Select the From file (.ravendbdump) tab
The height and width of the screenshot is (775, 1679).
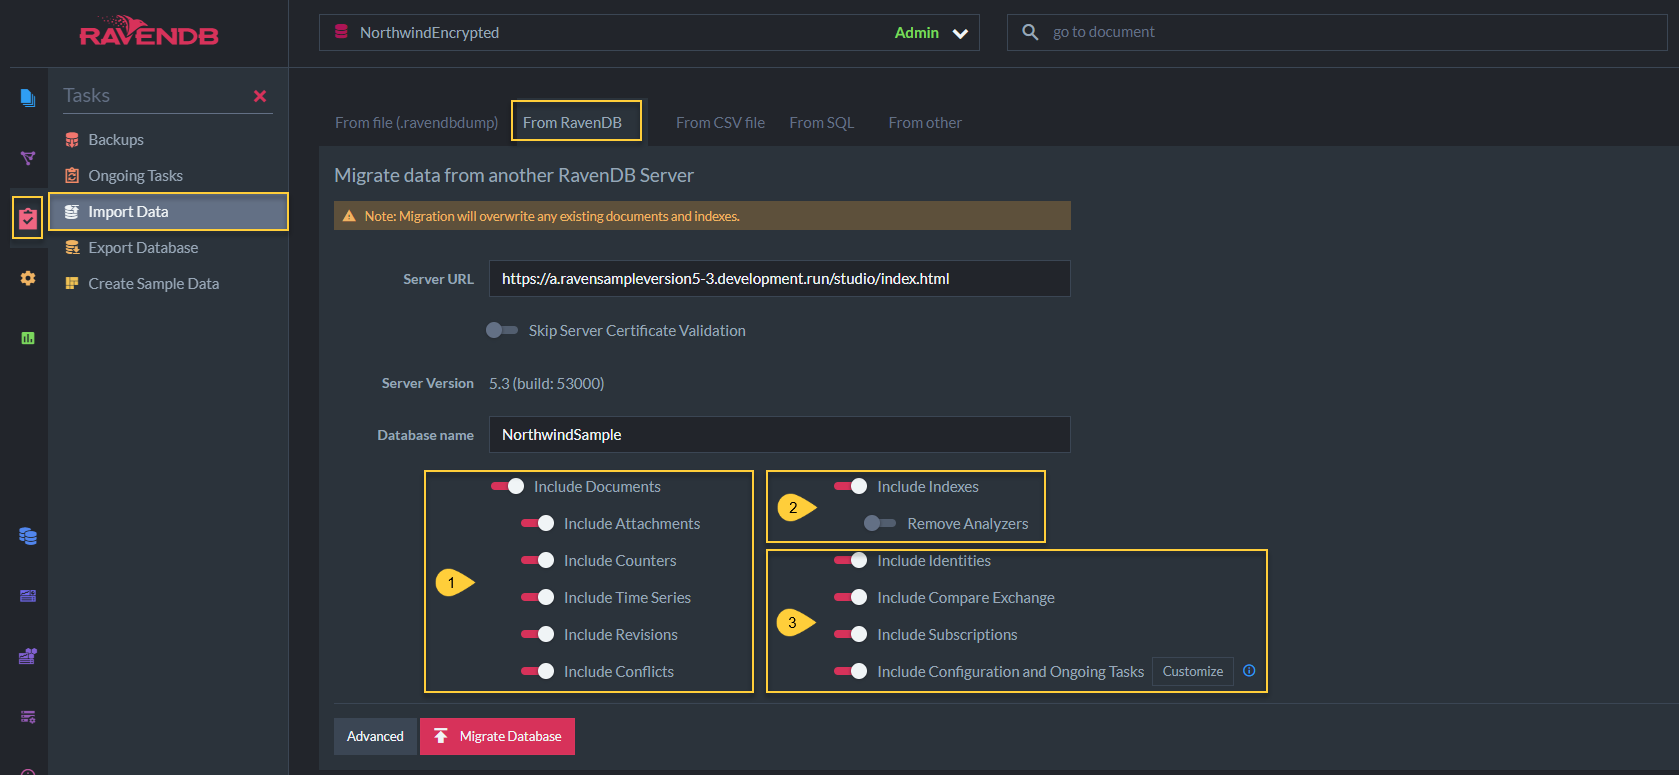[416, 123]
